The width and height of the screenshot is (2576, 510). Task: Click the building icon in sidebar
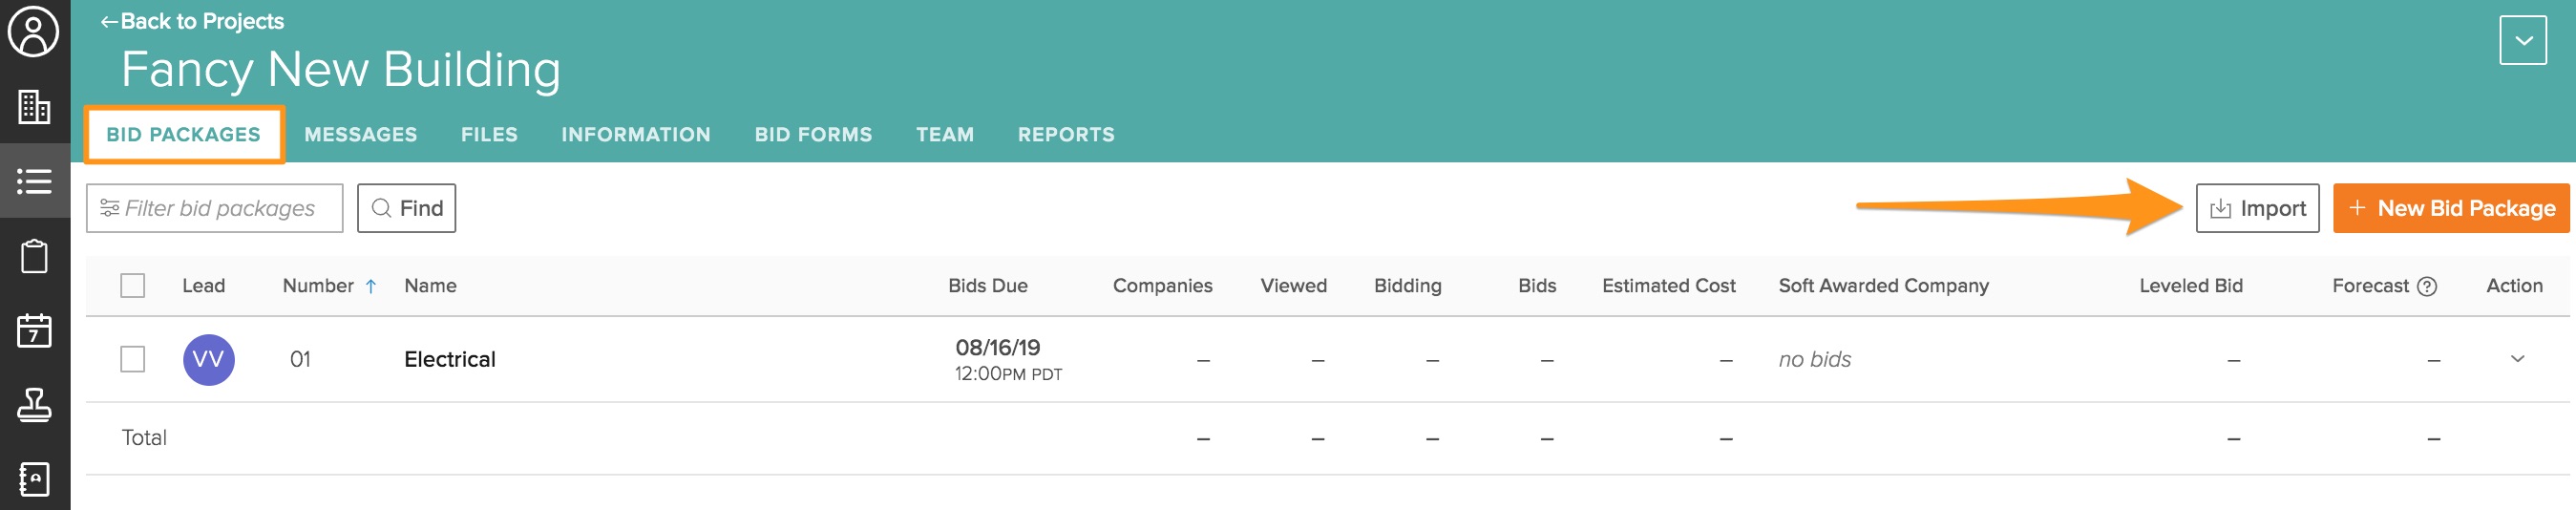[34, 107]
